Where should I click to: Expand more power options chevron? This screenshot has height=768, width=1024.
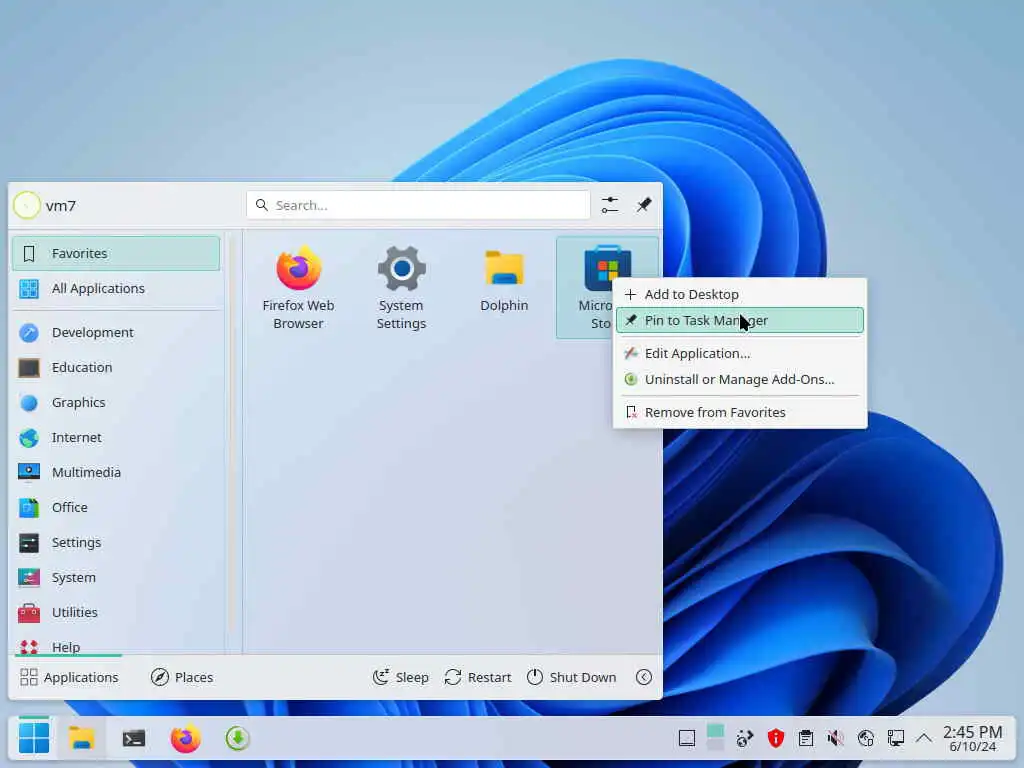tap(644, 677)
